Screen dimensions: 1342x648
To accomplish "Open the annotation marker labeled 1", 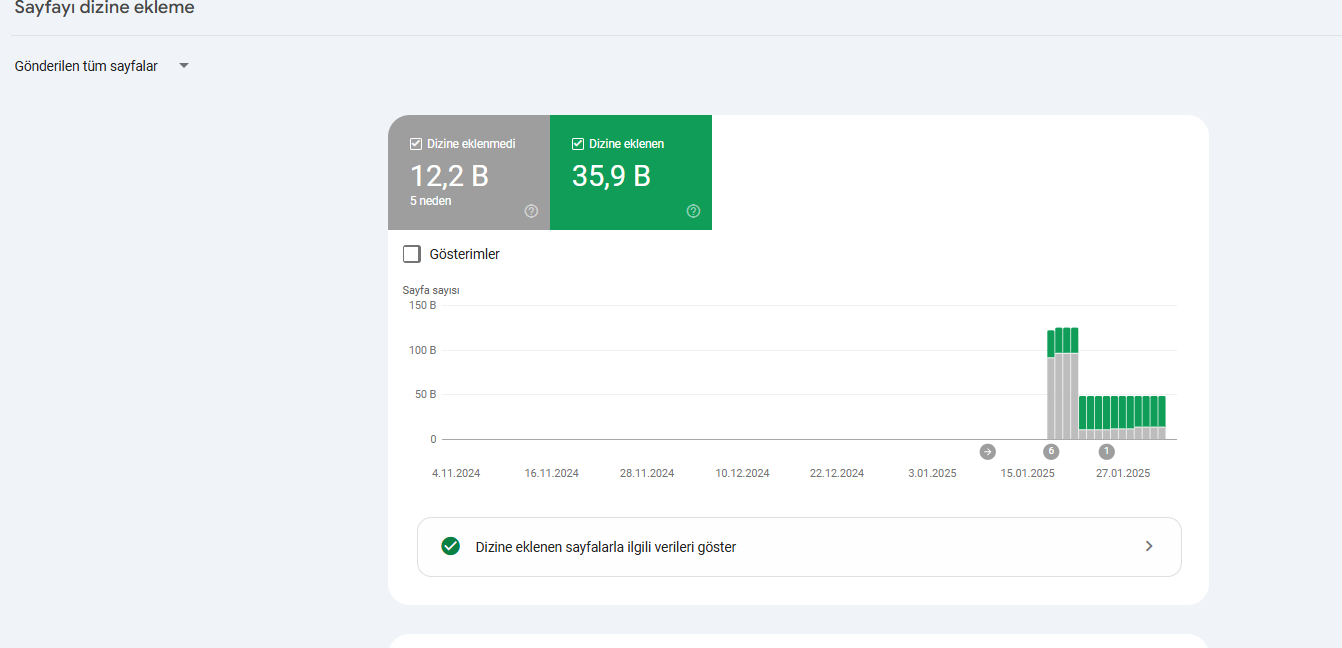I will point(1106,451).
